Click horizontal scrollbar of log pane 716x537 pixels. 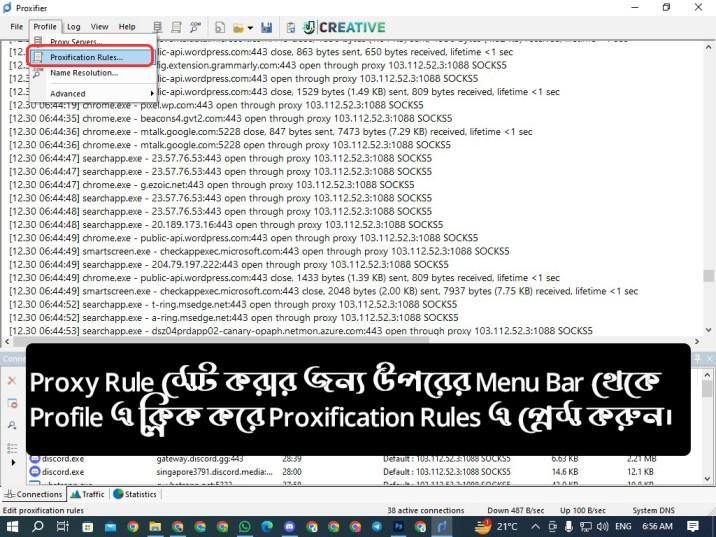click(x=221, y=341)
